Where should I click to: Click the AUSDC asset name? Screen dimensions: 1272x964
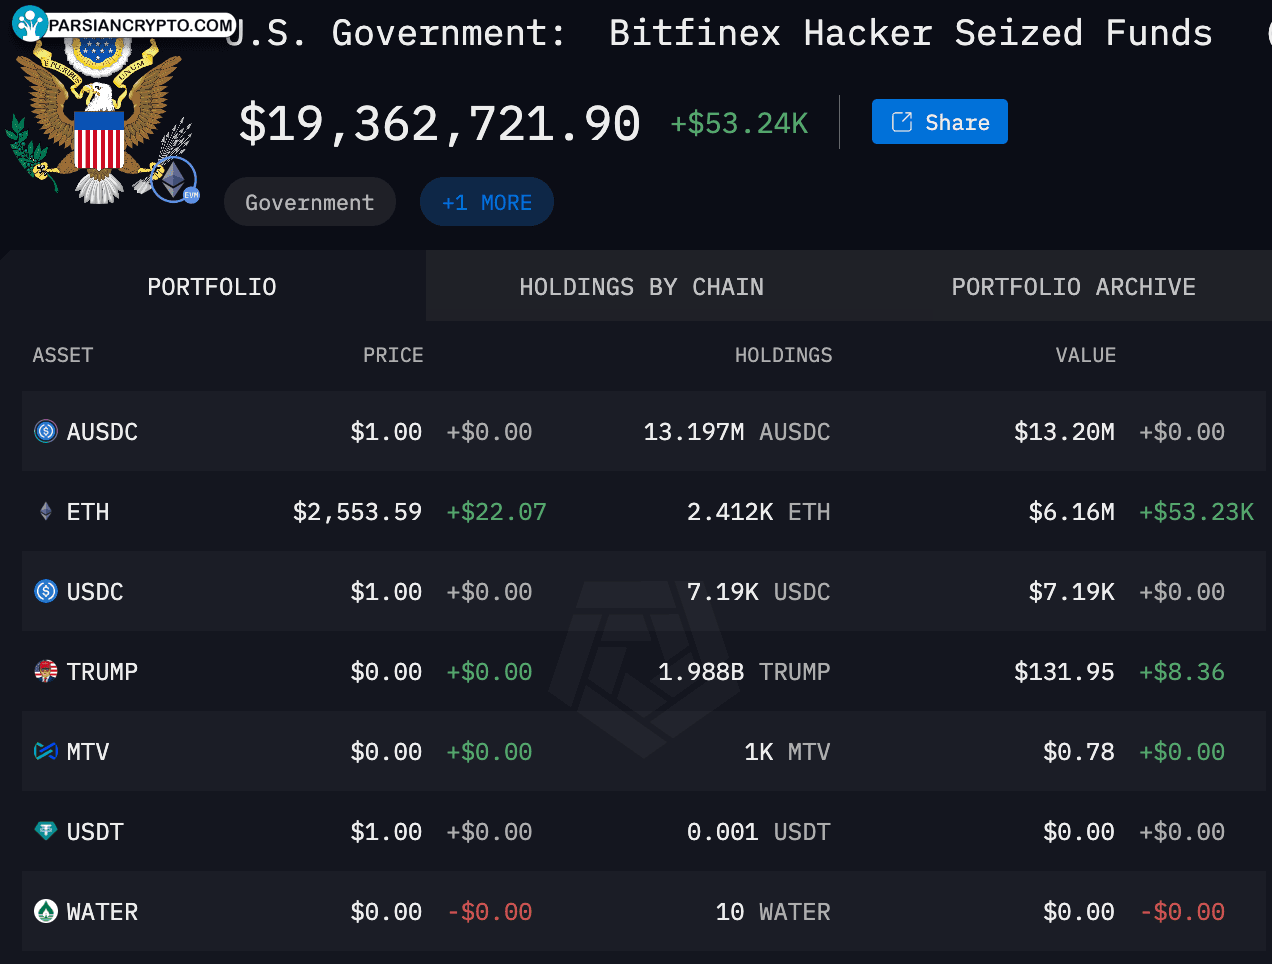[102, 432]
